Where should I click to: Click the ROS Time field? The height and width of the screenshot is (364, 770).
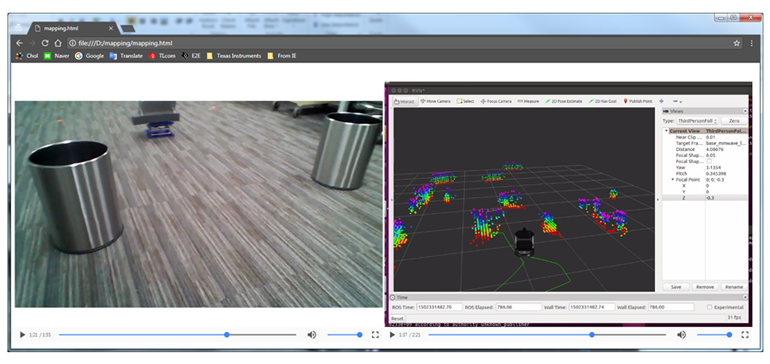pyautogui.click(x=440, y=307)
